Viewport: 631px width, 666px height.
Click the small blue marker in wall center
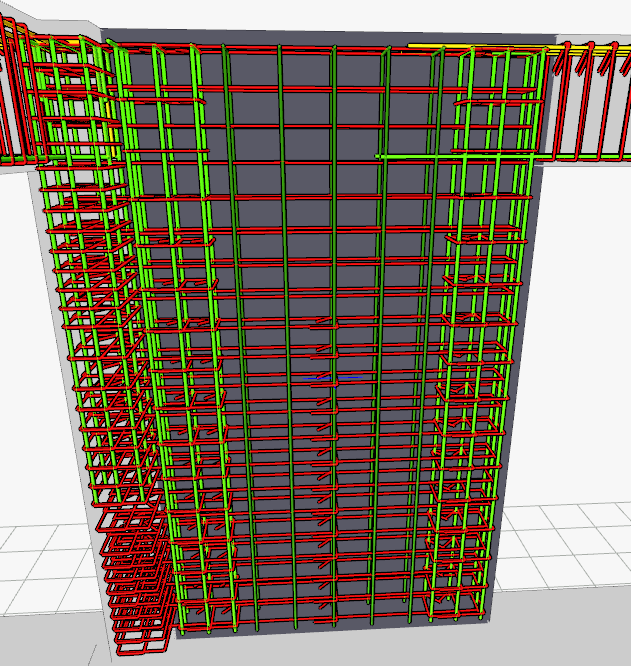tap(319, 378)
